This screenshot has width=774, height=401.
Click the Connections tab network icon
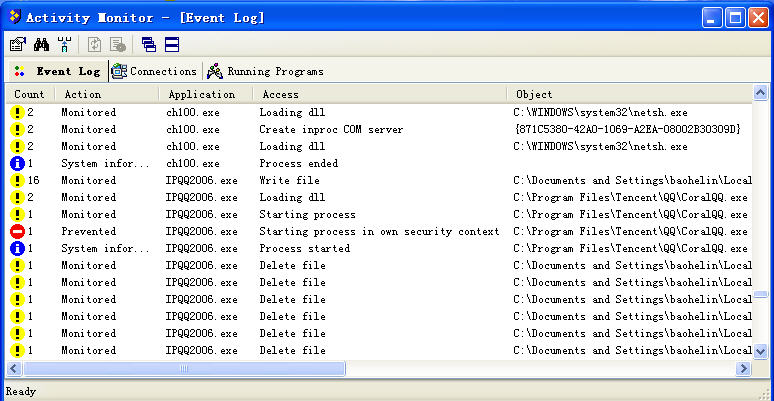(119, 72)
